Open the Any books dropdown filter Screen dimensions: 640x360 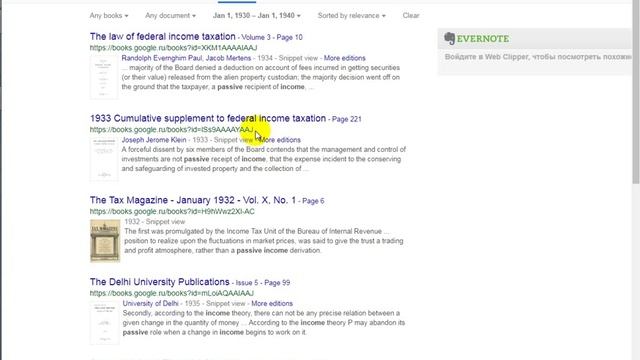[x=109, y=16]
